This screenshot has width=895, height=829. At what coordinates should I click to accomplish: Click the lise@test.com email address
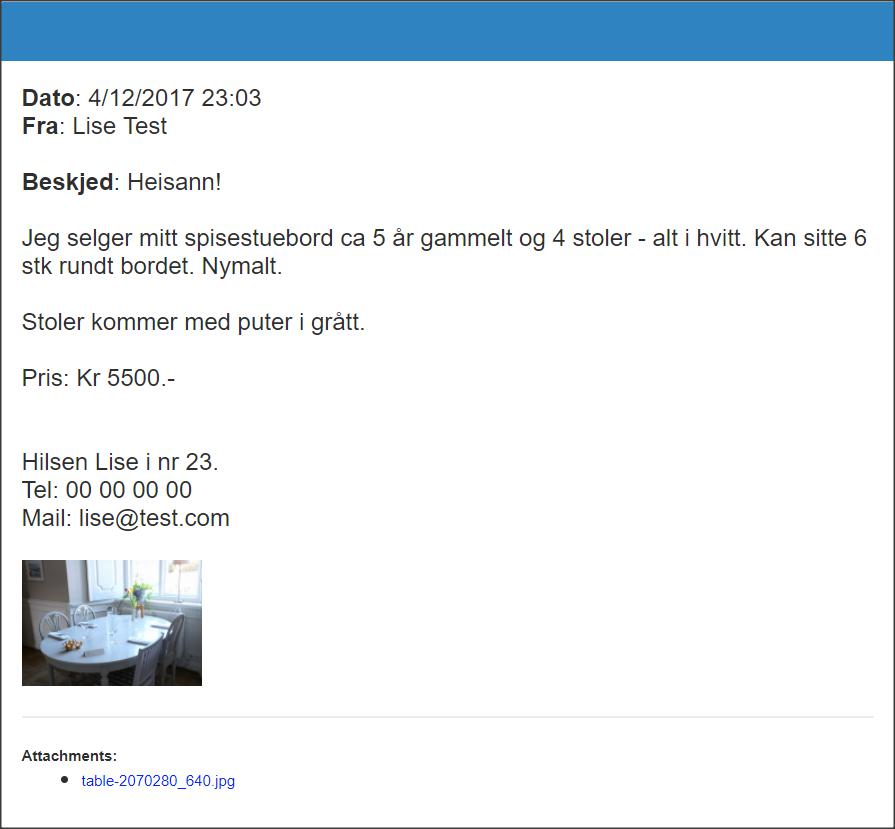(154, 518)
